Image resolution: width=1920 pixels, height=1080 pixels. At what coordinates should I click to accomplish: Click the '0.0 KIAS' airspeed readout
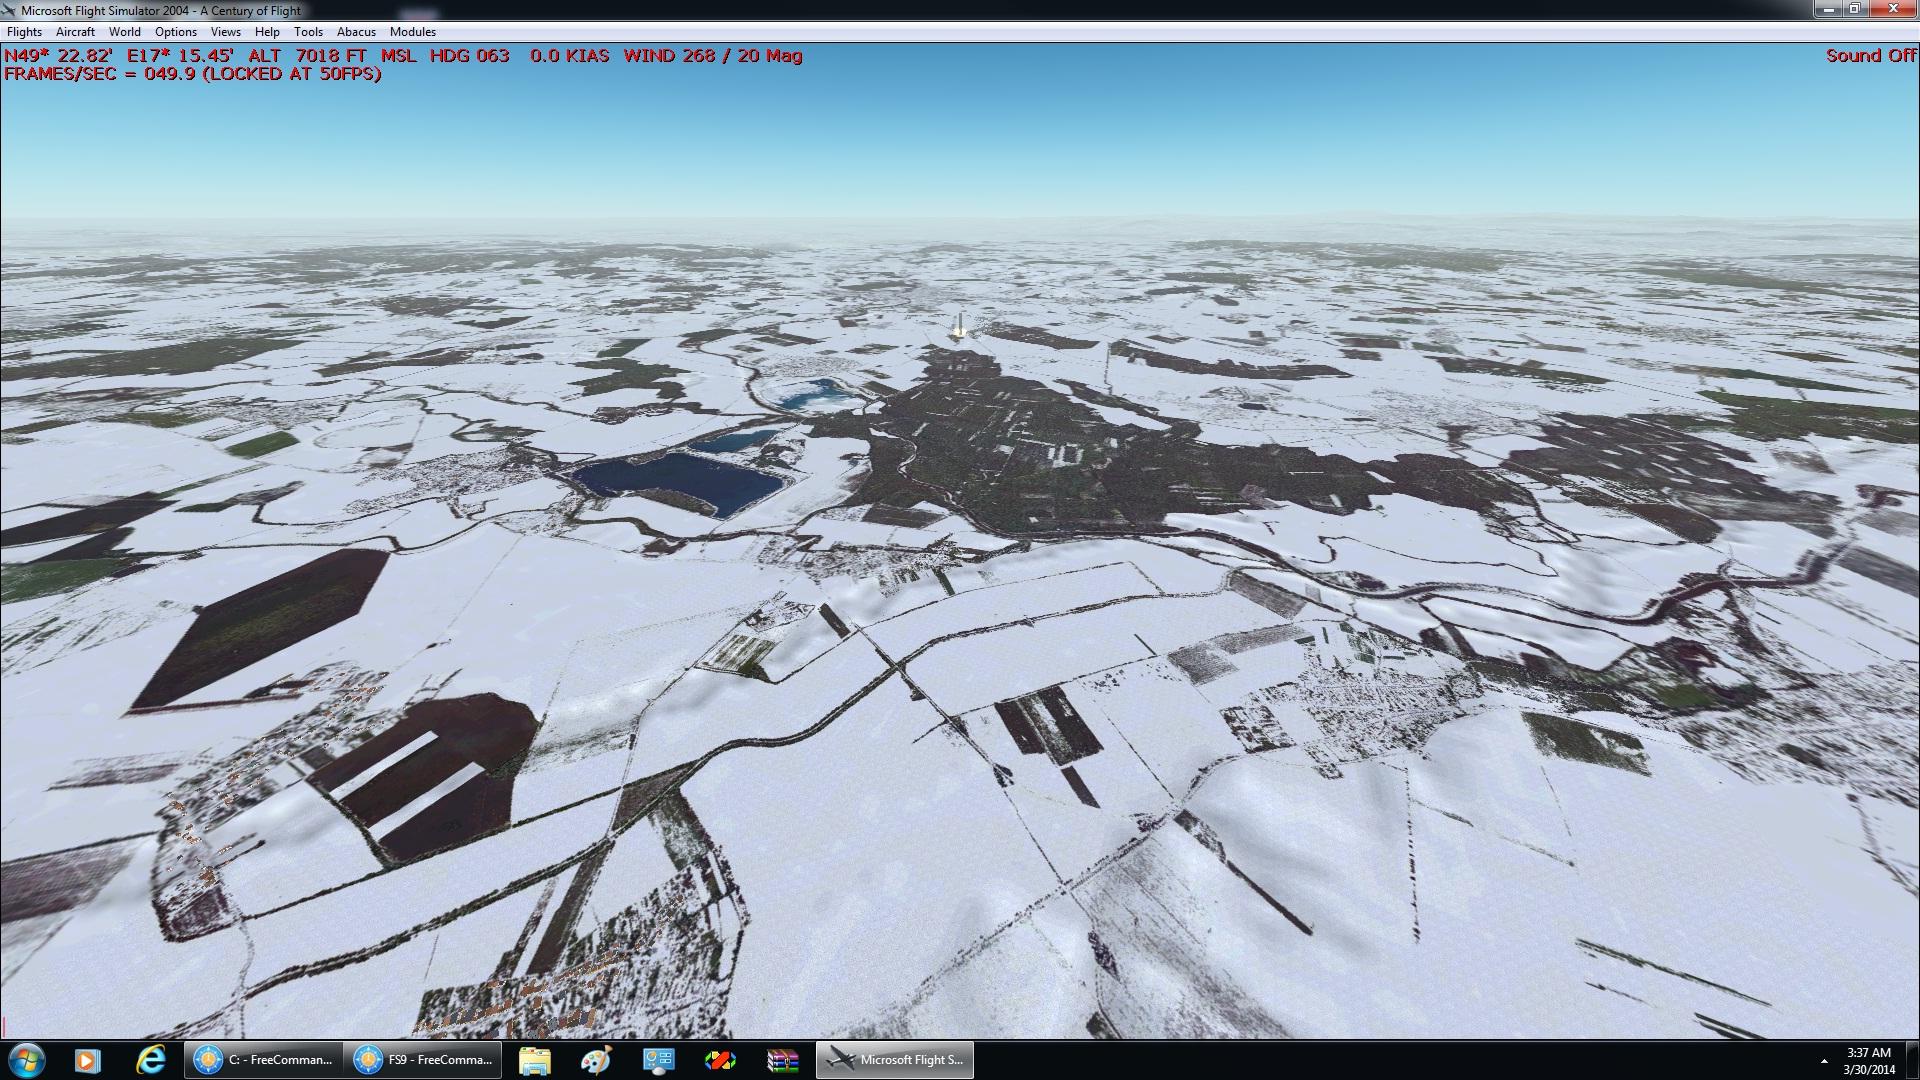[570, 56]
